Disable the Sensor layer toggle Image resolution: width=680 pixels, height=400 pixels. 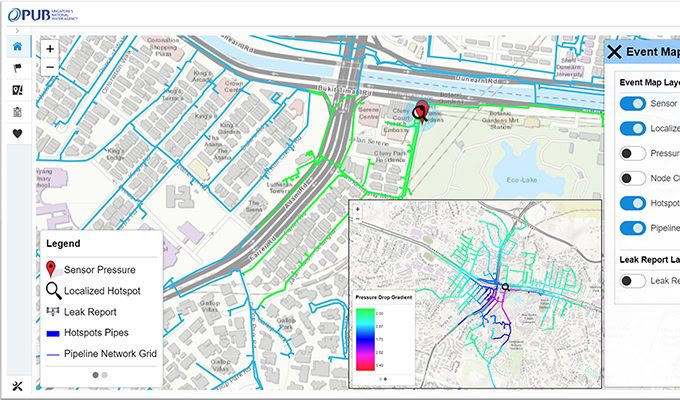coord(632,104)
